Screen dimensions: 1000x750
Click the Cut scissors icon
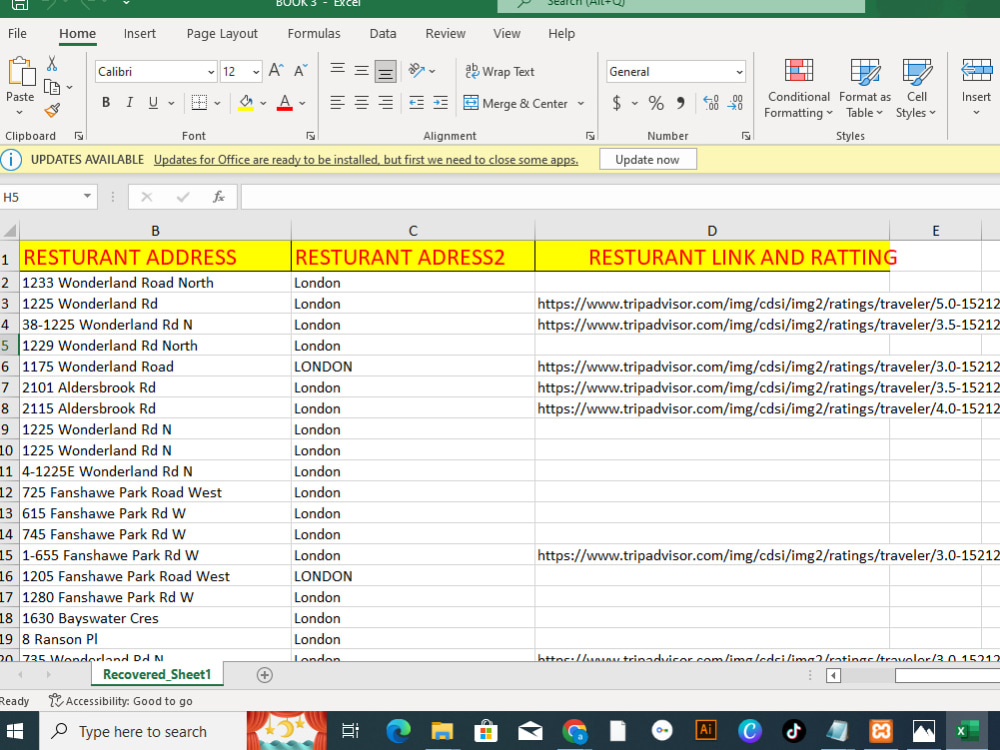[52, 63]
